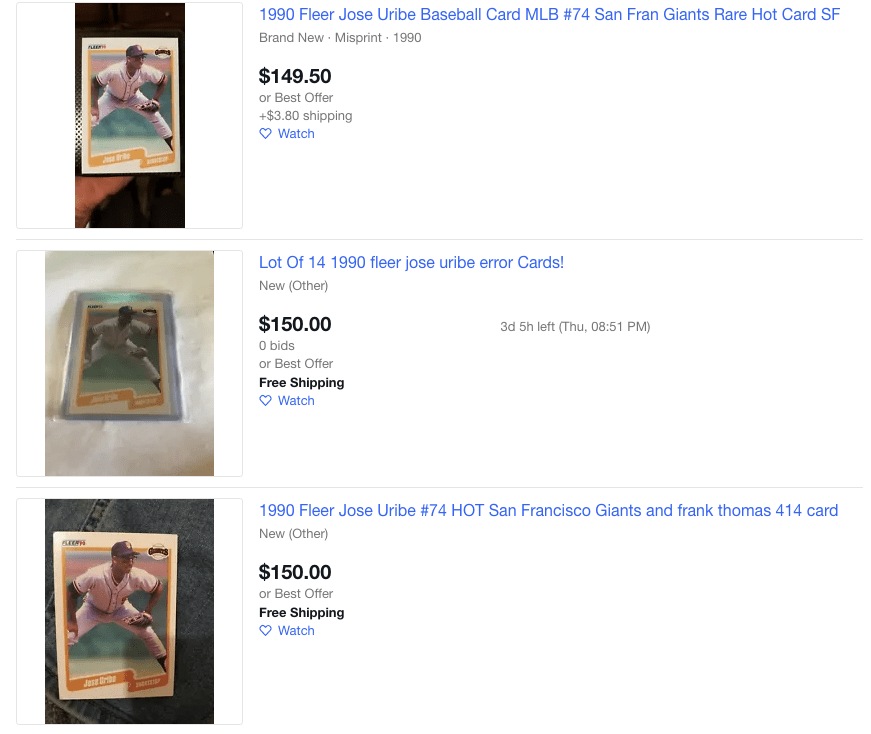Click the heart icon on the frank thomas listing
The width and height of the screenshot is (871, 734).
pos(265,631)
